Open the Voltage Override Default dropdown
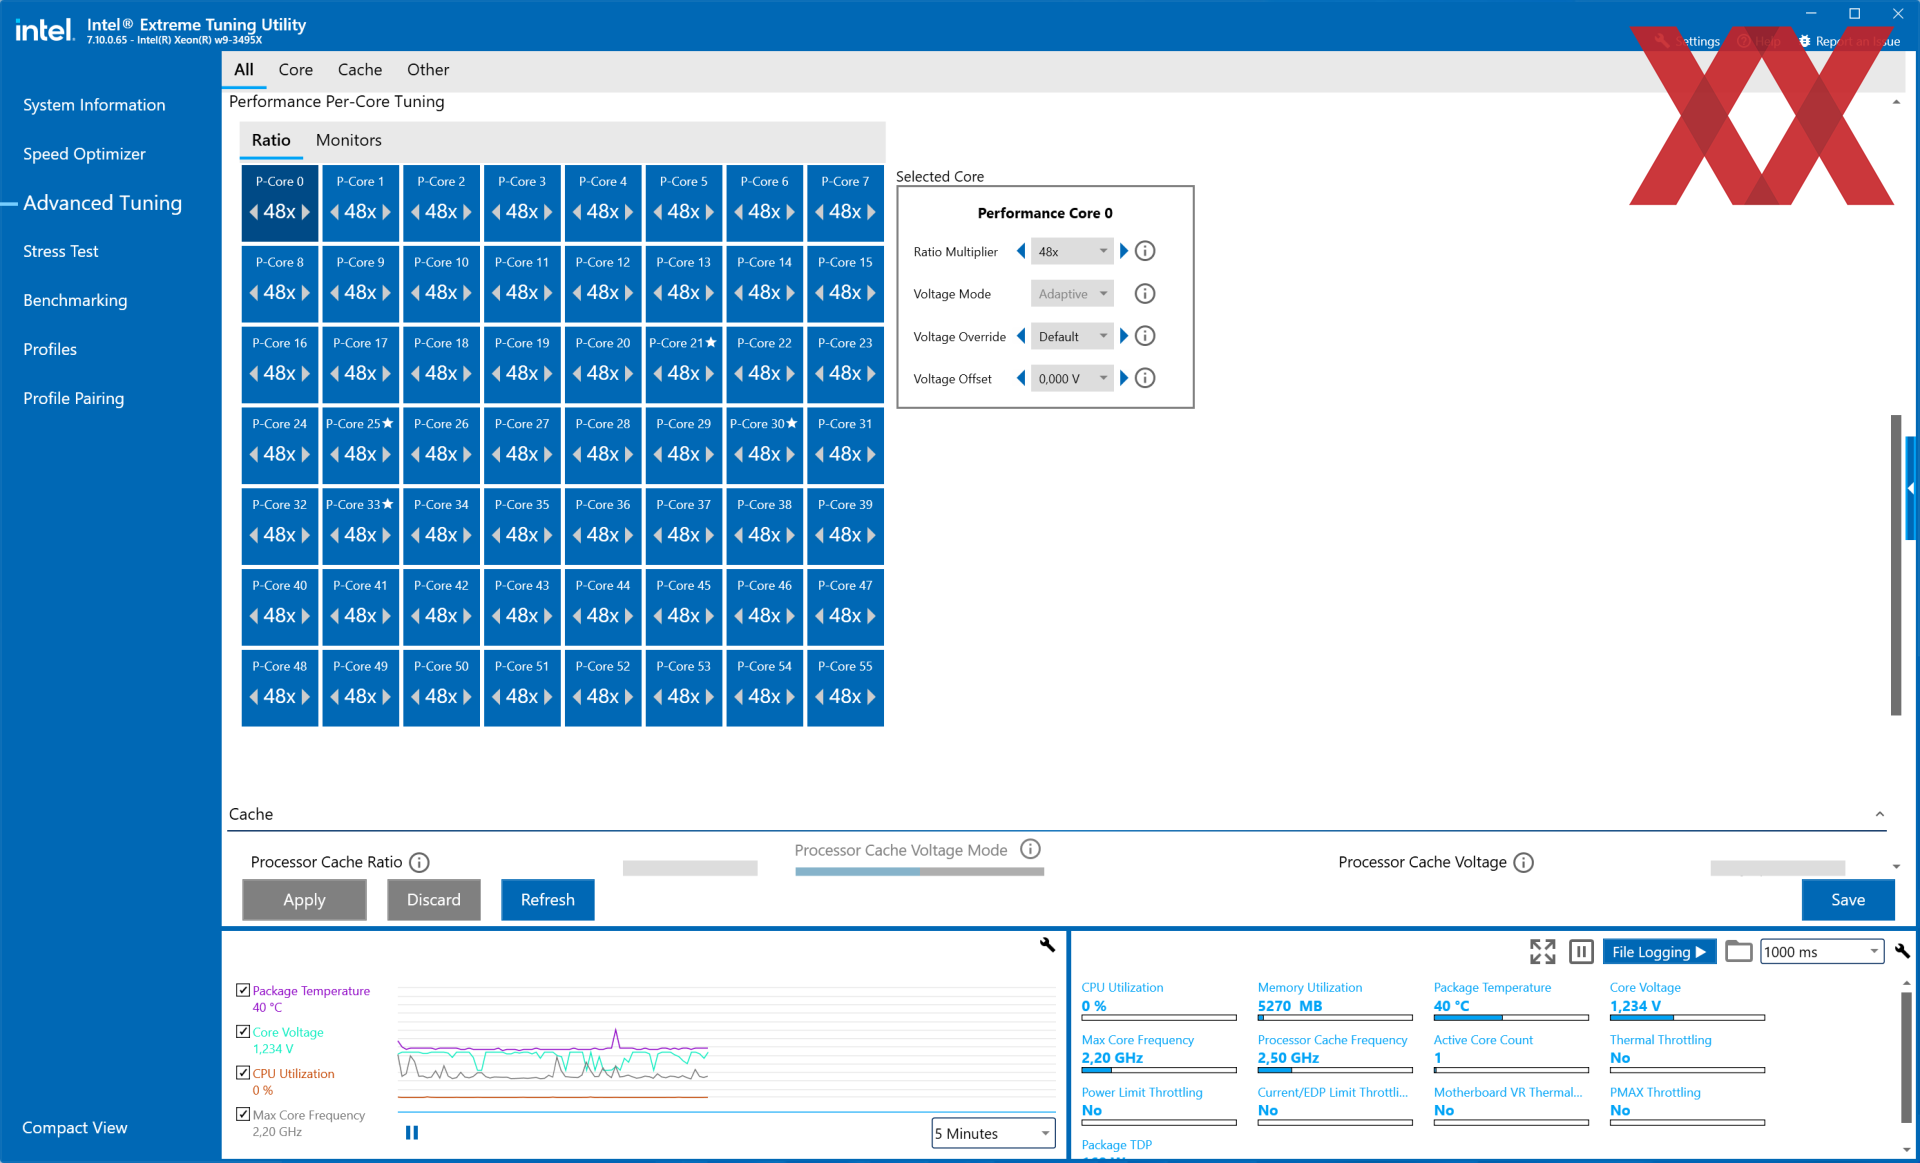 point(1072,336)
